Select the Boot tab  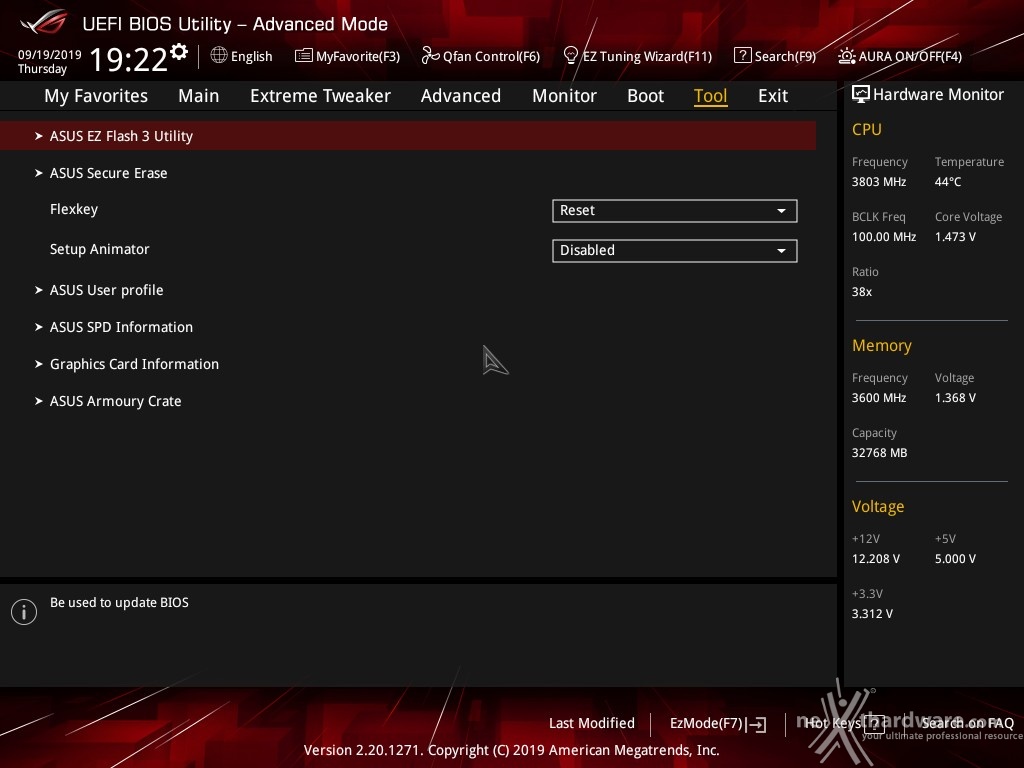645,96
